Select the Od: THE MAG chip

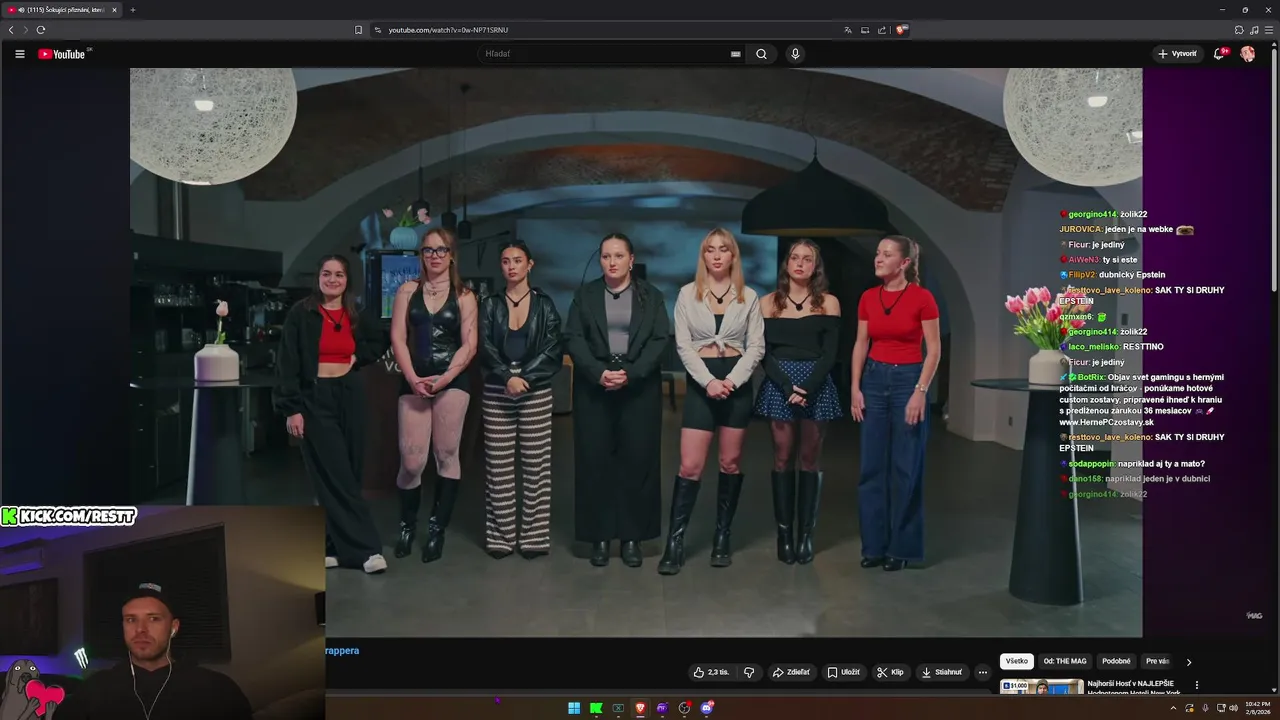pyautogui.click(x=1065, y=661)
